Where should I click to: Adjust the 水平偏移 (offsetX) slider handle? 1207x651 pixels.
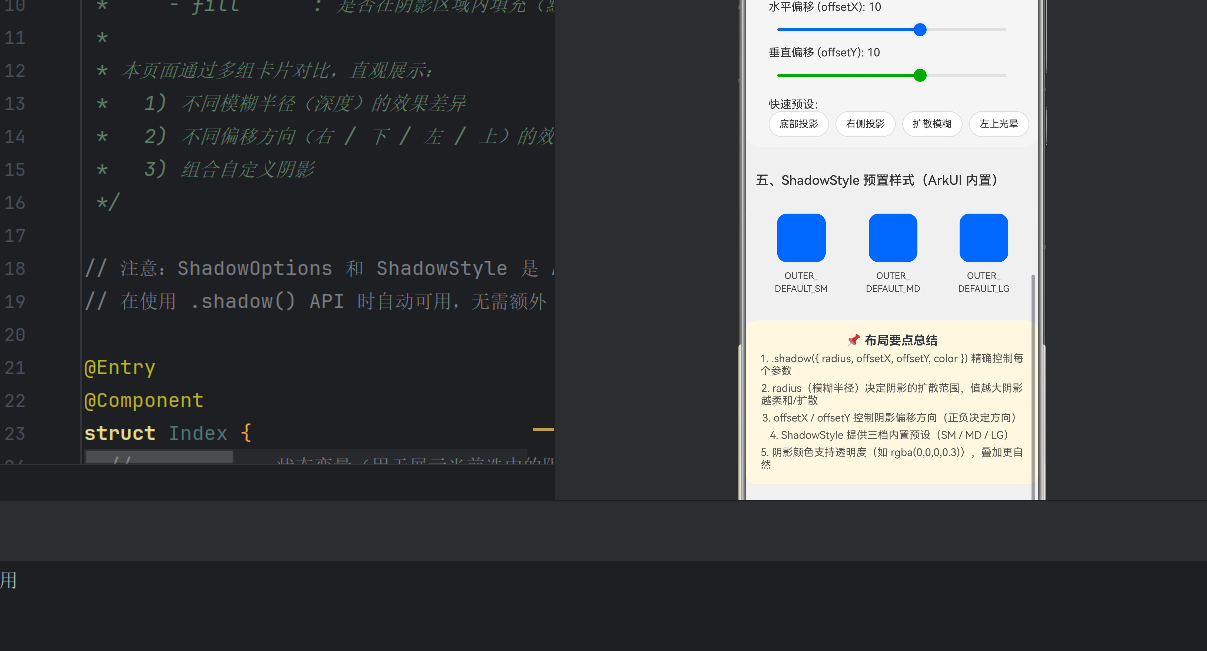[x=920, y=30]
